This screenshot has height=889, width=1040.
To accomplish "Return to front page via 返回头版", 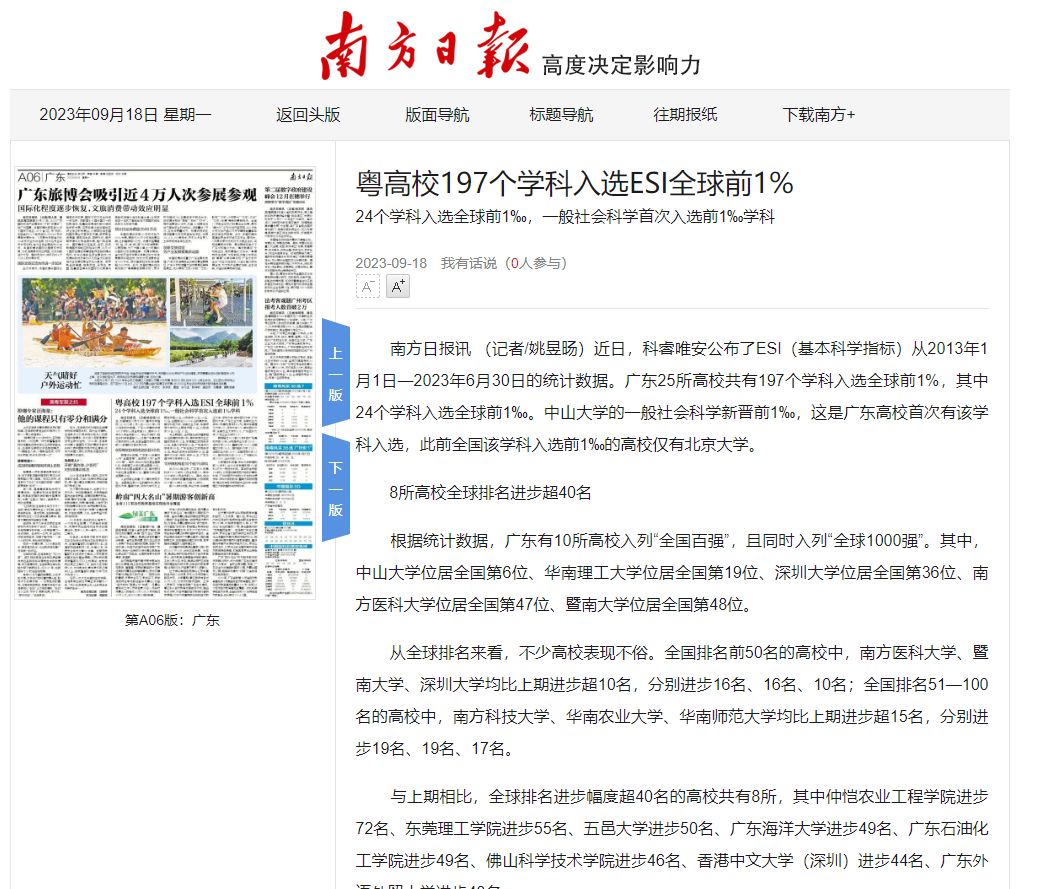I will click(308, 115).
